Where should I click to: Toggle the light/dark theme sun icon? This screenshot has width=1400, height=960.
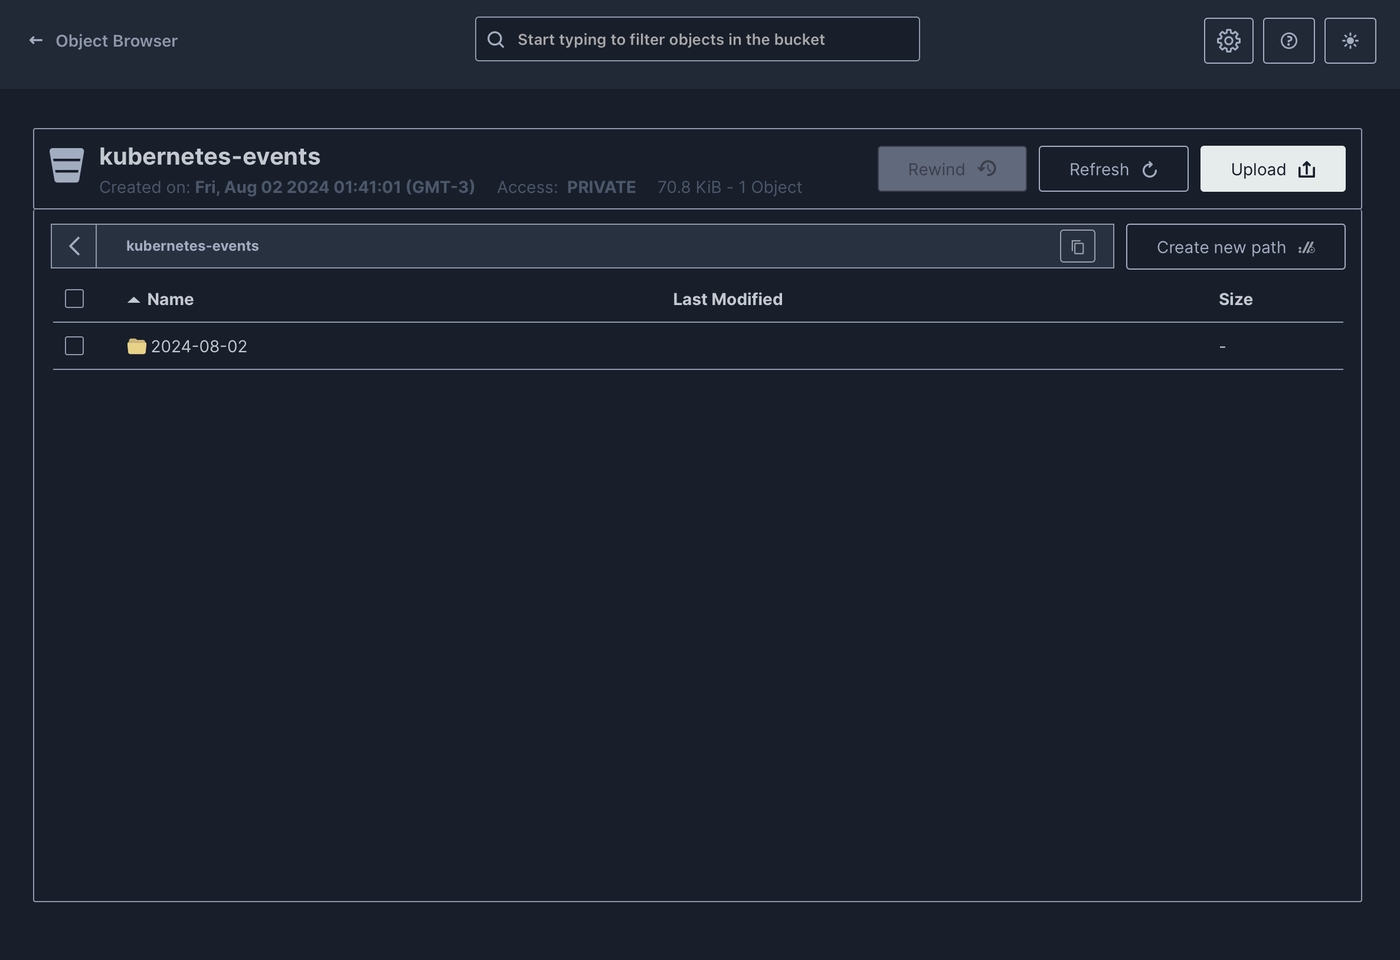pos(1350,41)
